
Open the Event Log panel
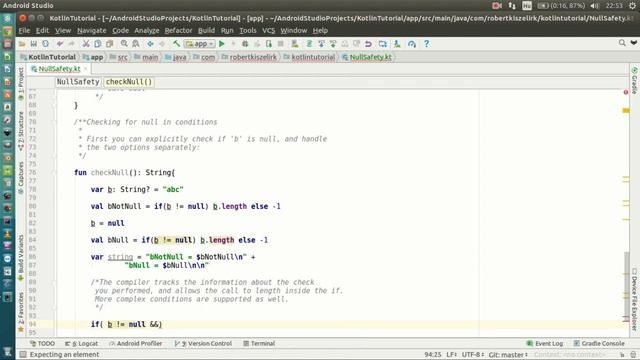tap(545, 344)
